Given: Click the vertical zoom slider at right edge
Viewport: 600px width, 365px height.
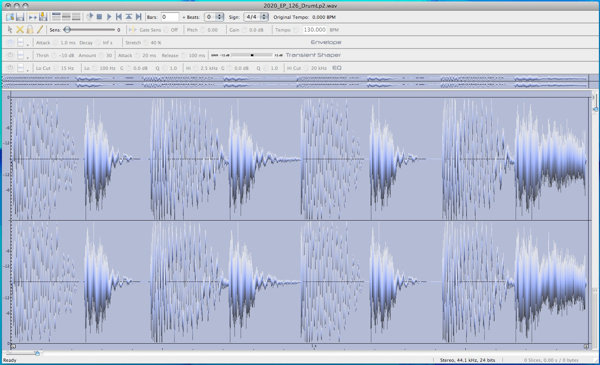Looking at the screenshot, I should click(x=595, y=109).
